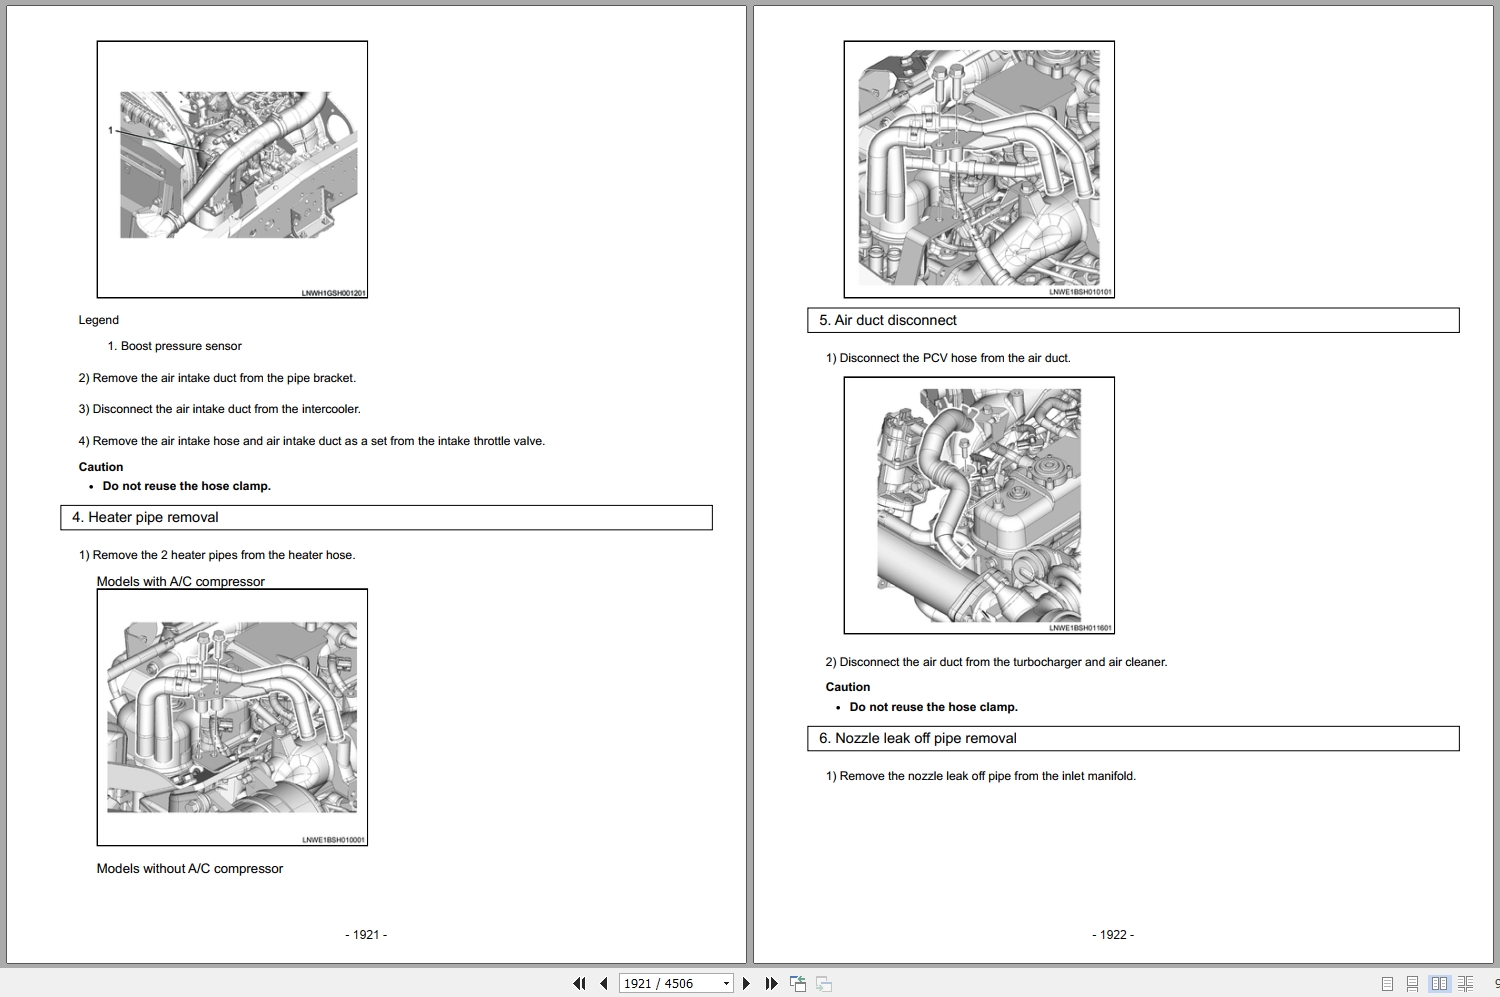Click figure code LNWE1BSH010101
The height and width of the screenshot is (997, 1500).
[x=1081, y=292]
